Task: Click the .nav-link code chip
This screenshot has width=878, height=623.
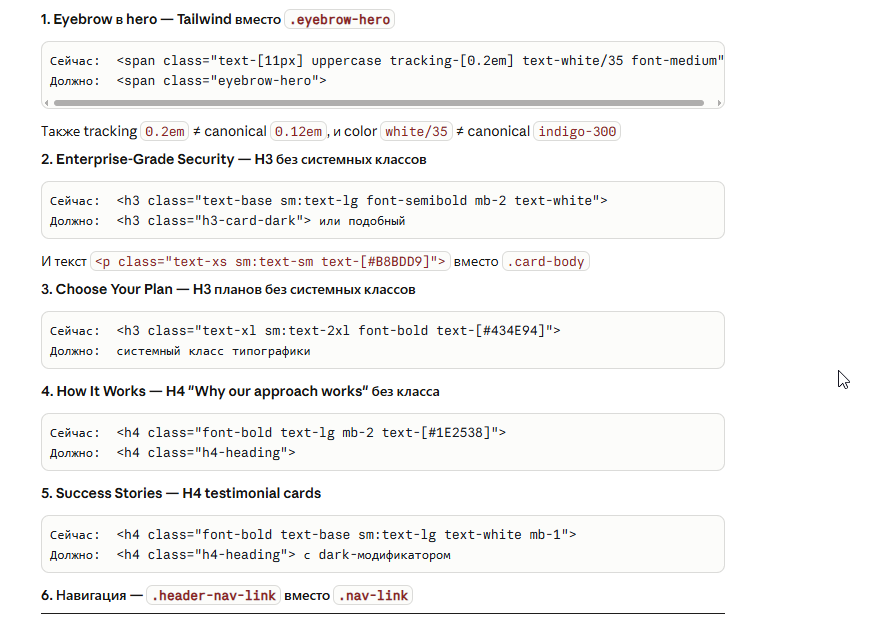Action: [x=374, y=596]
